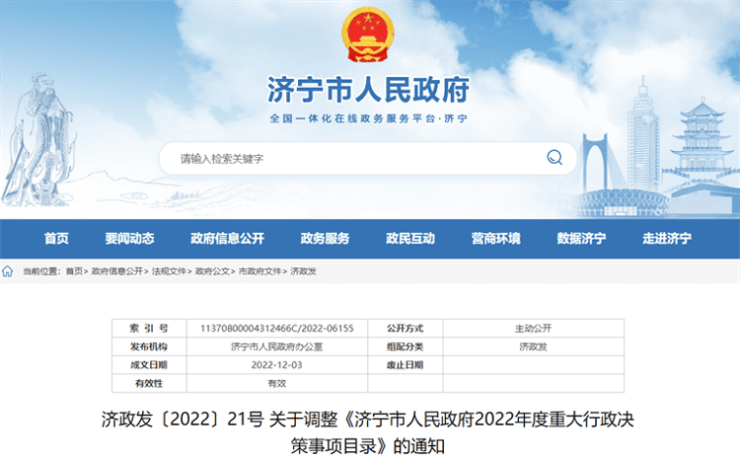The height and width of the screenshot is (458, 740).
Task: Click the search keyword input field
Action: (x=350, y=158)
